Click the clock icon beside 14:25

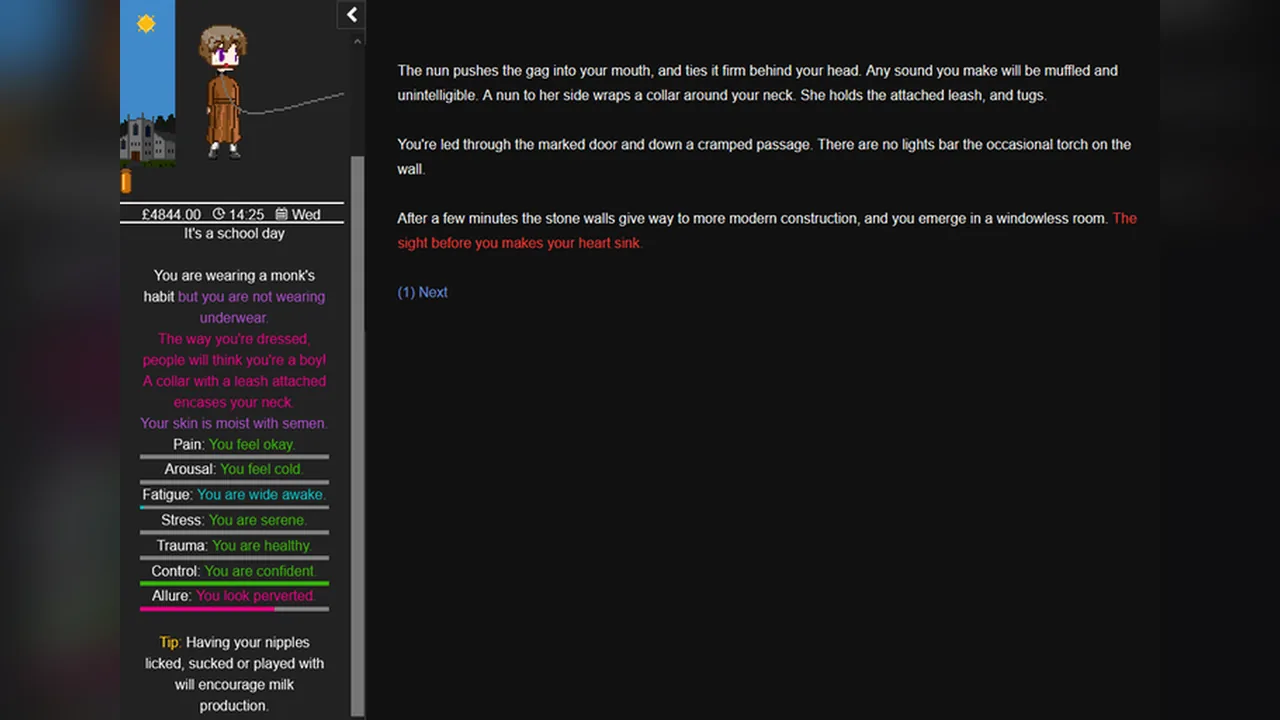click(219, 214)
